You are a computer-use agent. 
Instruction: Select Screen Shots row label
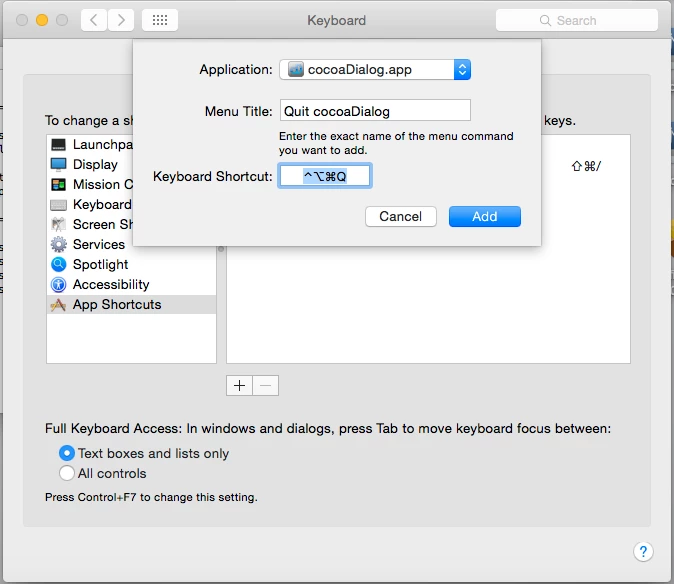point(103,224)
